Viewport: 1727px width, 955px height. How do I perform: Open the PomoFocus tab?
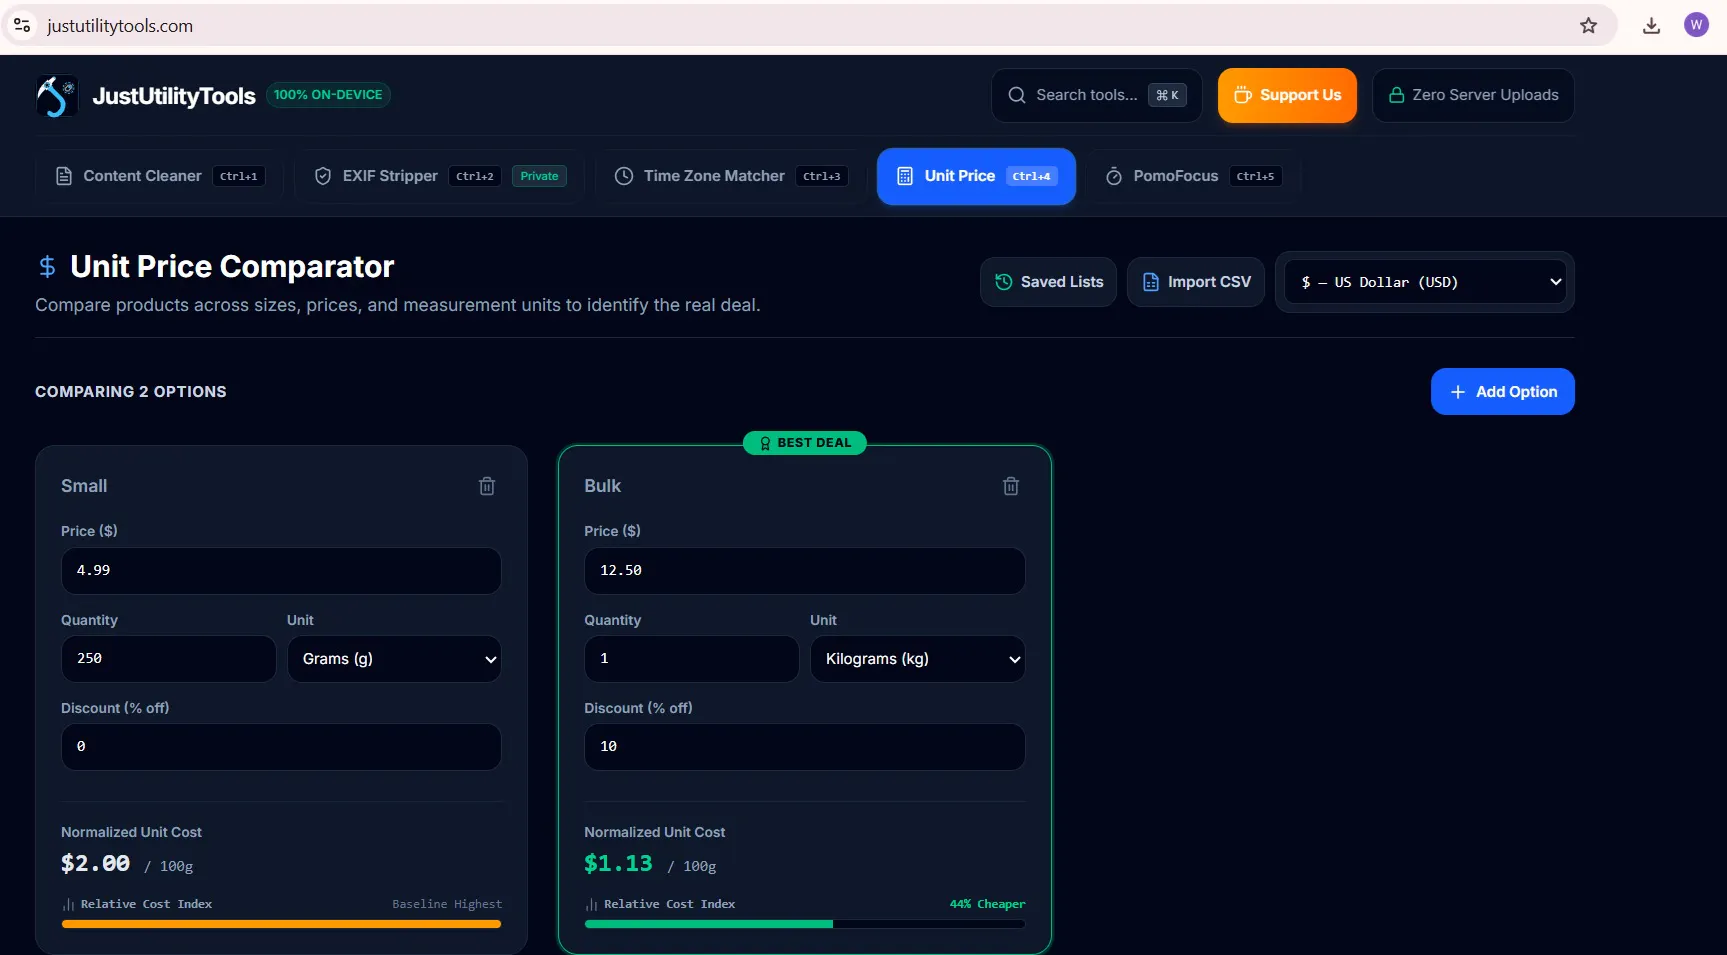(x=1192, y=176)
